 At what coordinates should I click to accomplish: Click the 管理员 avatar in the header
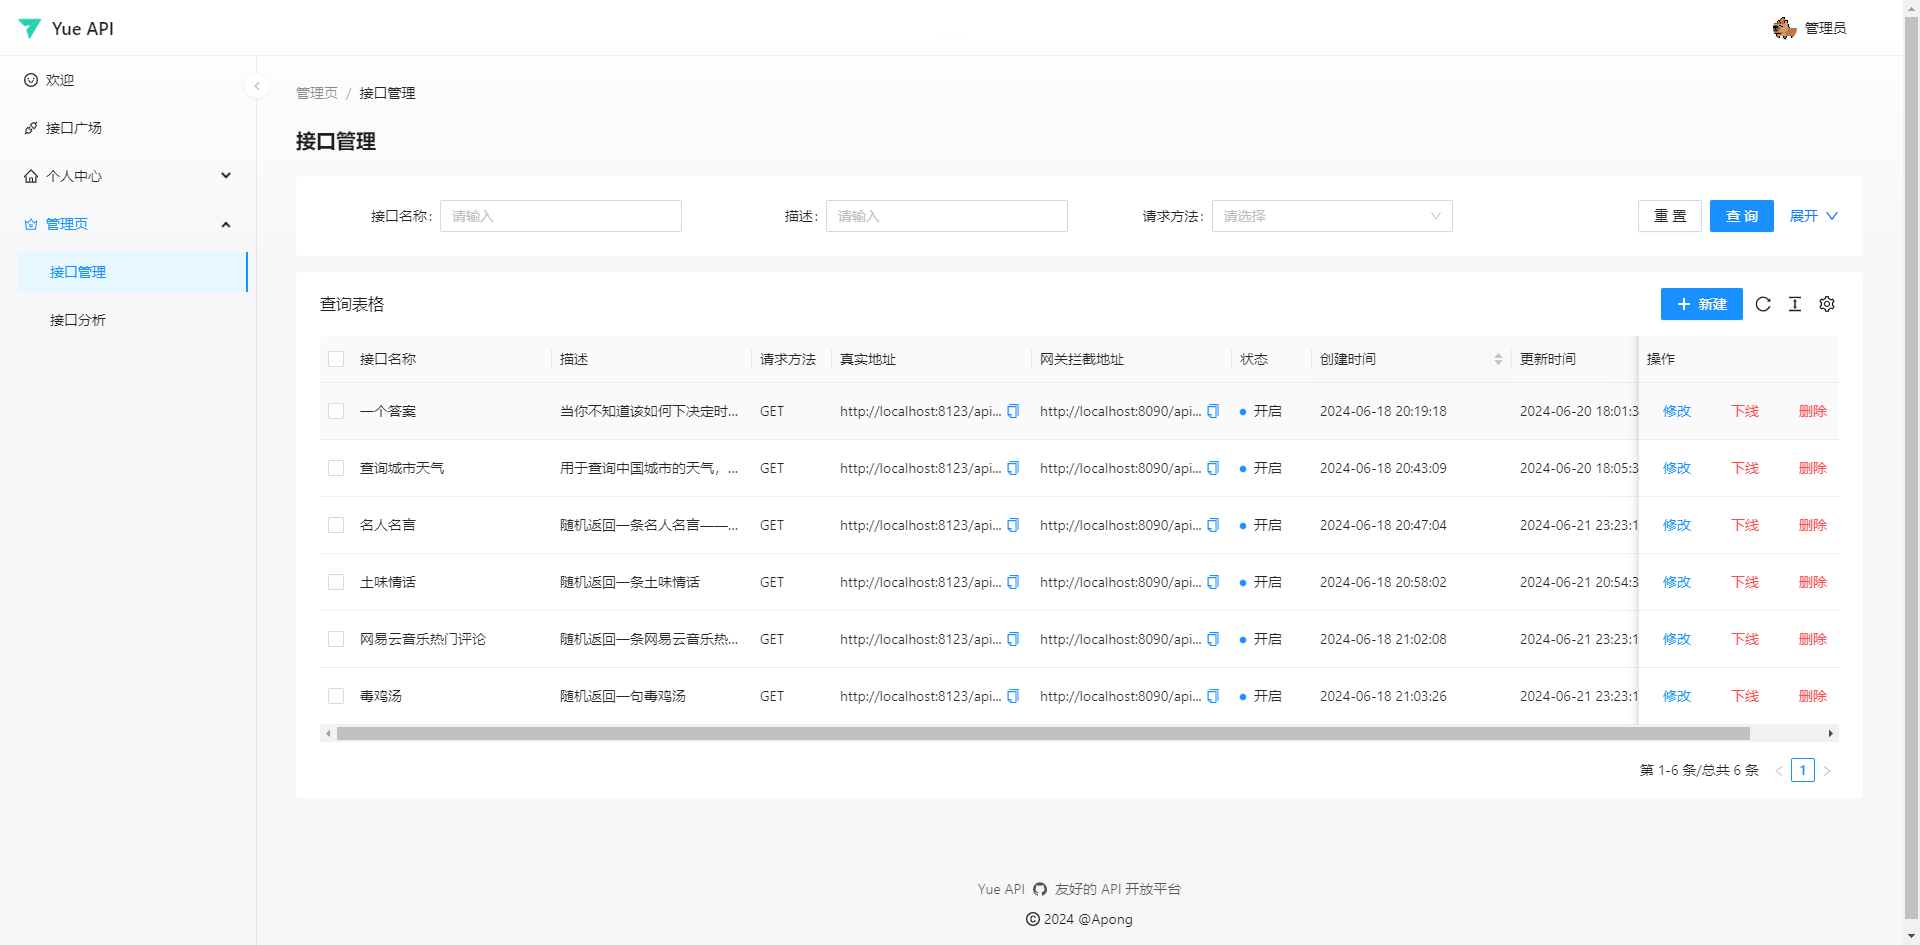pos(1784,28)
